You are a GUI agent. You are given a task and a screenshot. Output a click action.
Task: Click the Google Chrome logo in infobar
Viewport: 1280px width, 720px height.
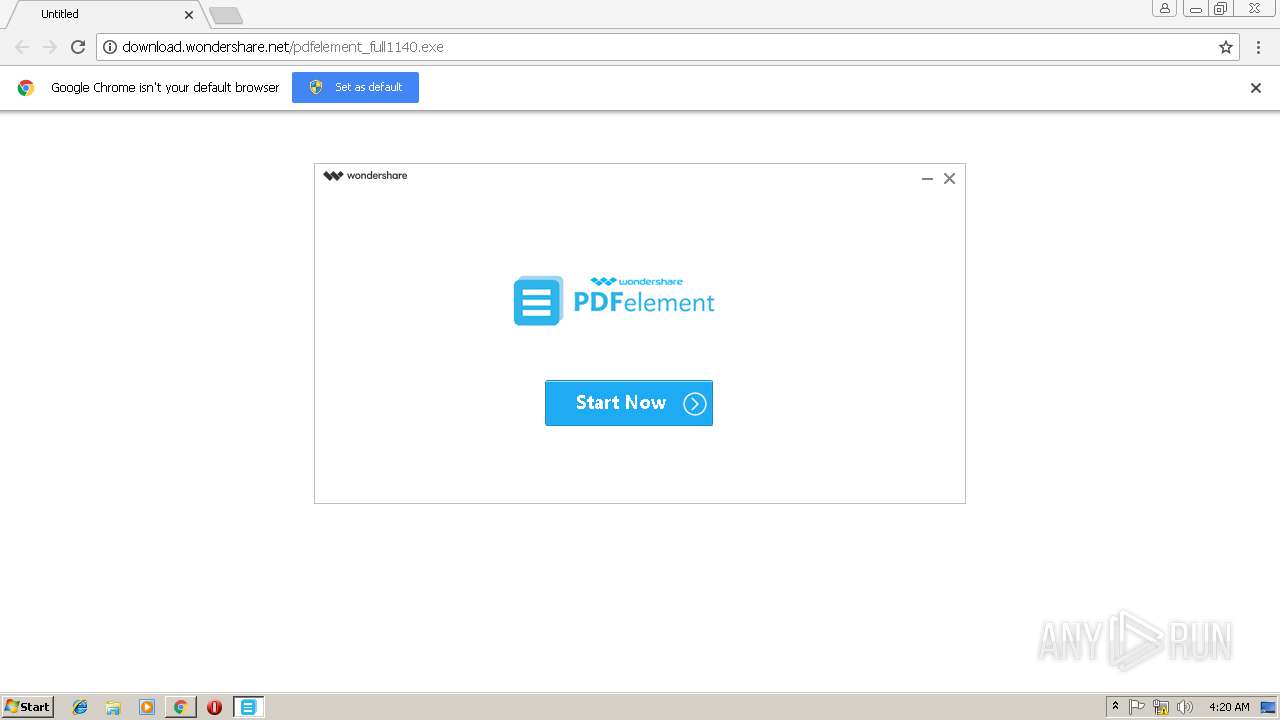(x=26, y=88)
